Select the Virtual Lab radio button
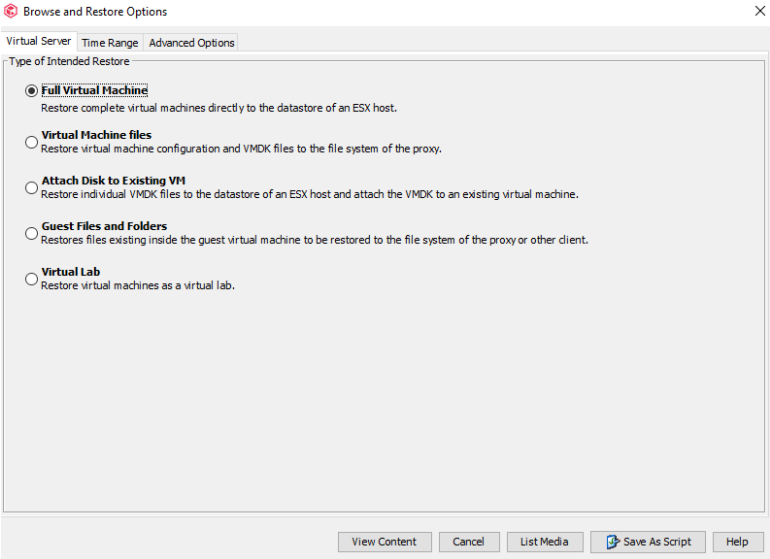The height and width of the screenshot is (559, 770). (32, 279)
